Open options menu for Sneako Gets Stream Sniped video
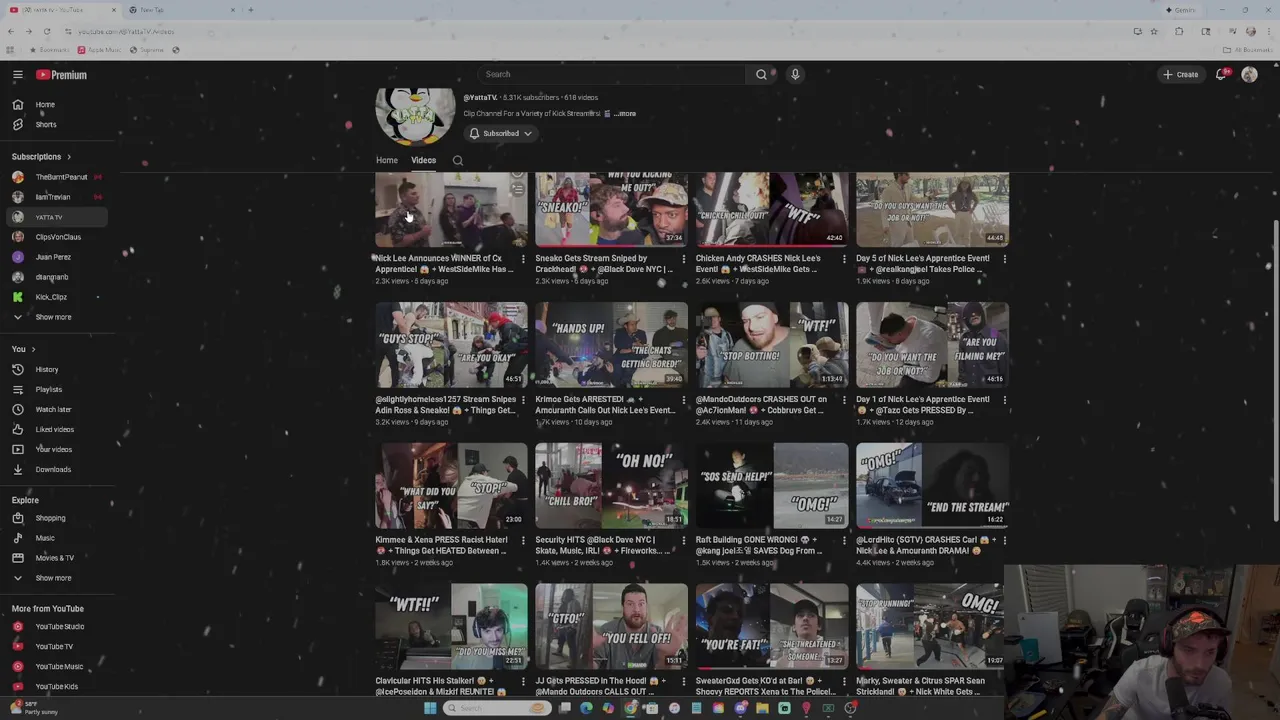This screenshot has width=1280, height=720. [684, 259]
